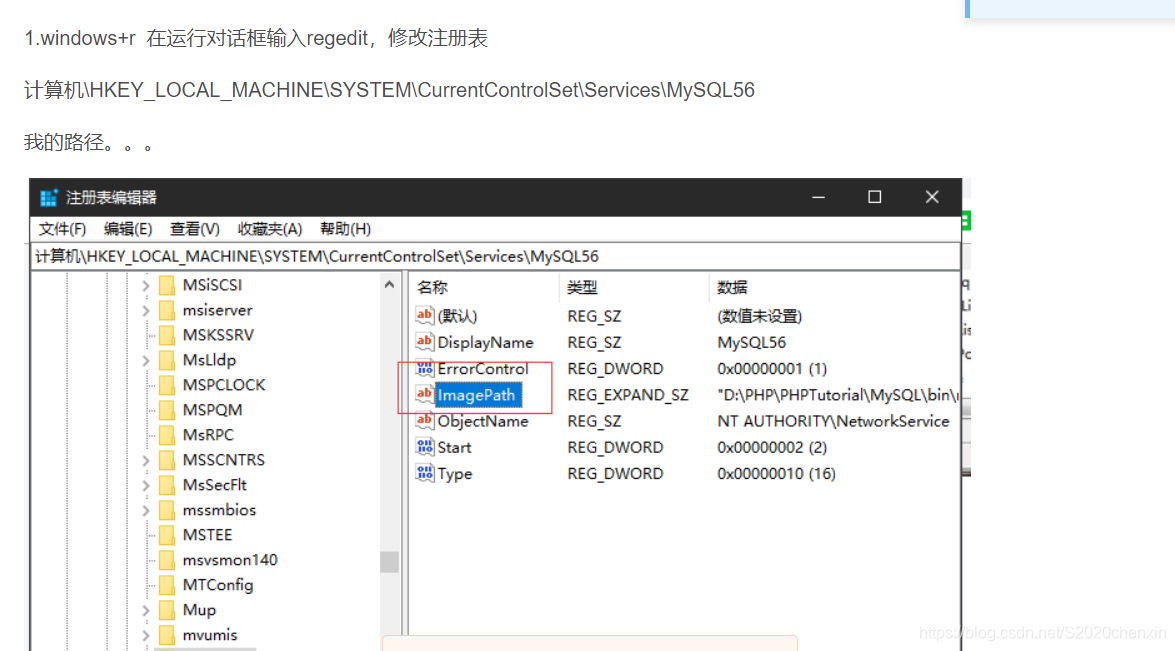Screen dimensions: 1175x651
Task: Click the MTConfig folder icon
Action: click(167, 585)
